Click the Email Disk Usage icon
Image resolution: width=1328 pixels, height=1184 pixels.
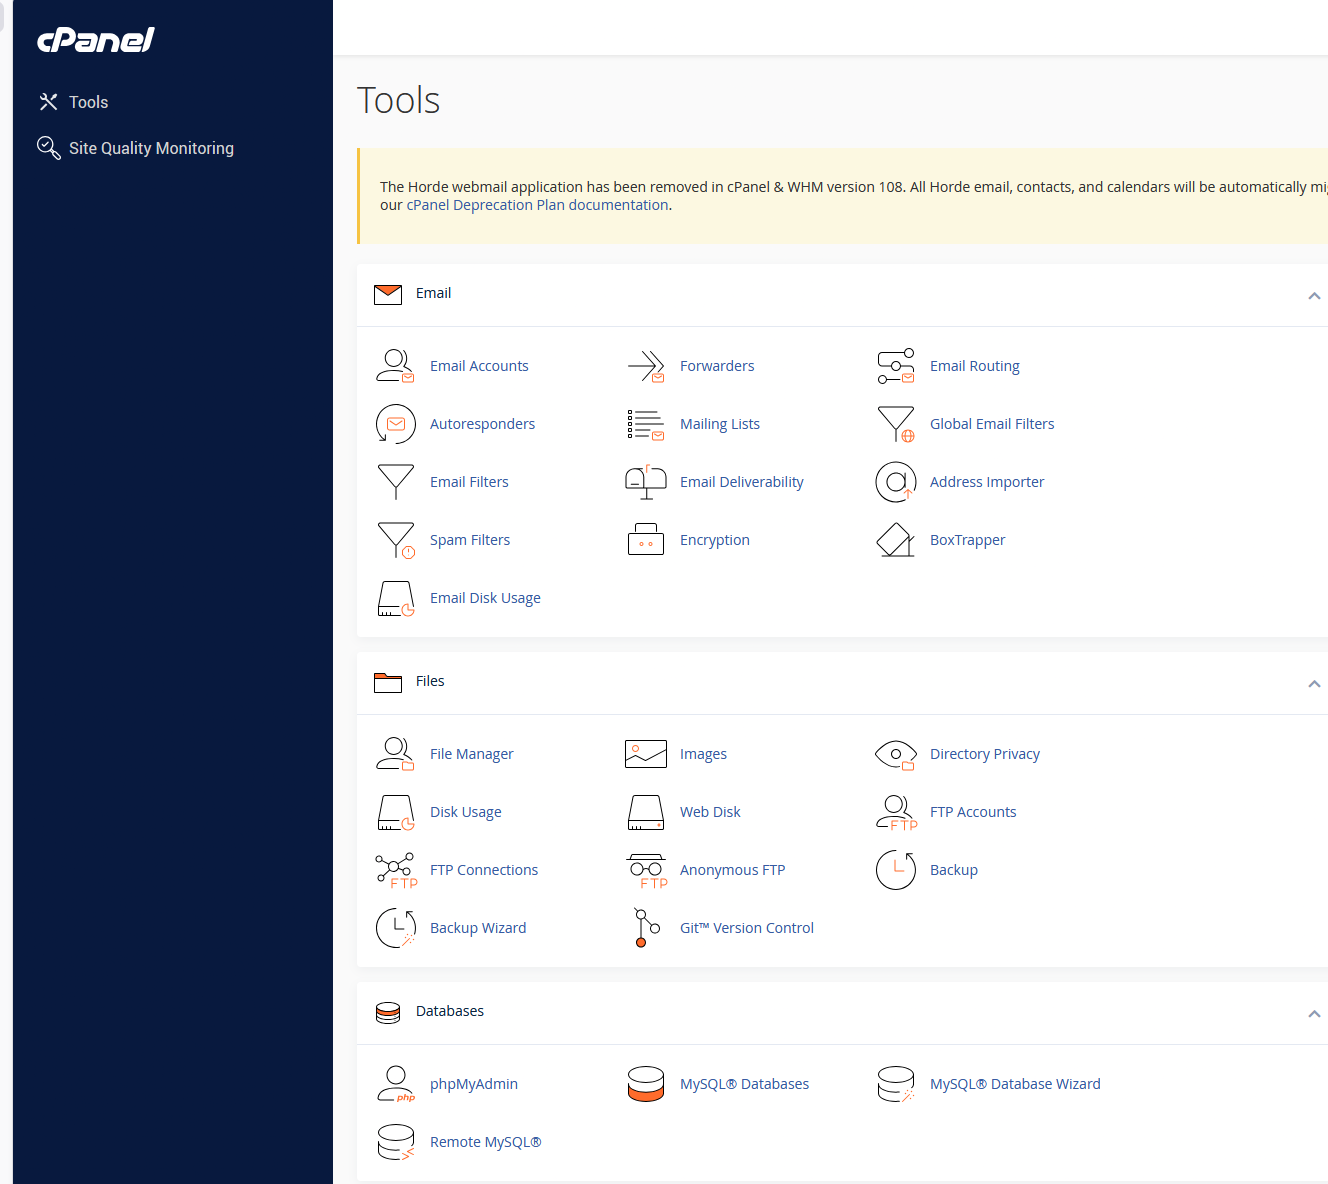(396, 598)
